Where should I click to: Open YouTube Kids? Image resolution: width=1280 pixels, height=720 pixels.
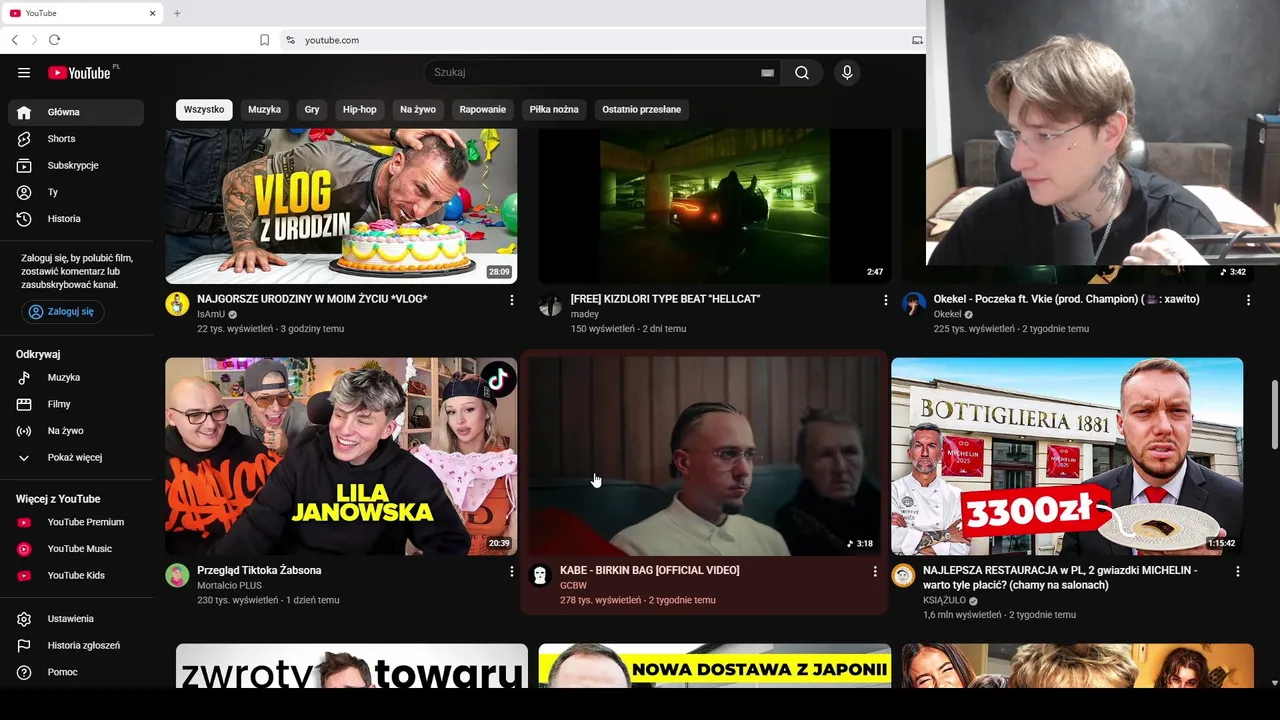(x=76, y=575)
